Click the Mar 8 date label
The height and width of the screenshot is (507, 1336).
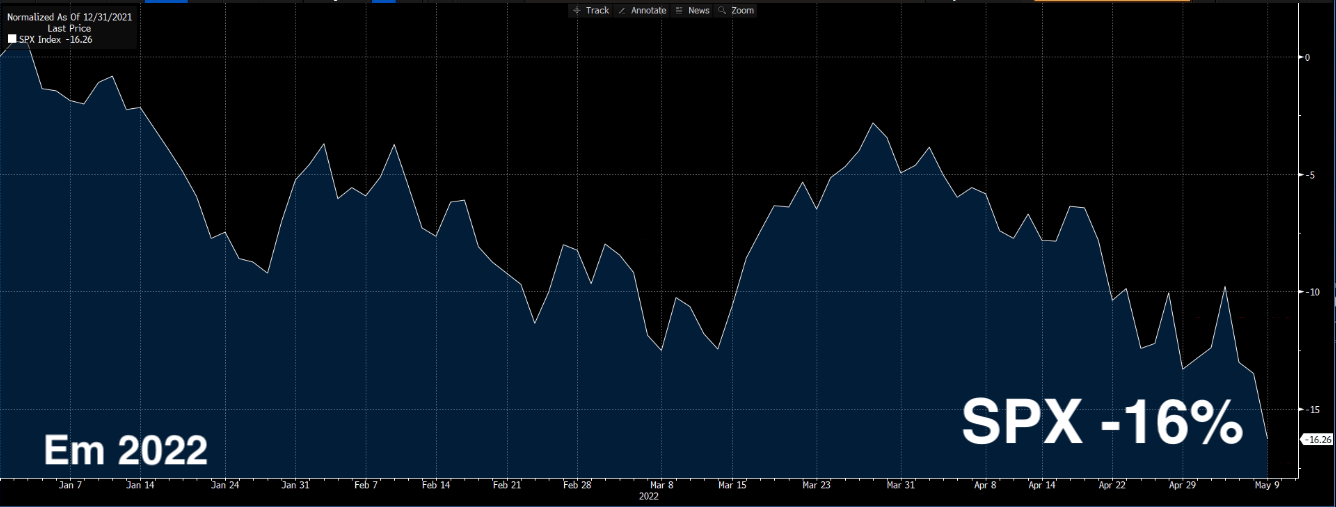click(661, 485)
